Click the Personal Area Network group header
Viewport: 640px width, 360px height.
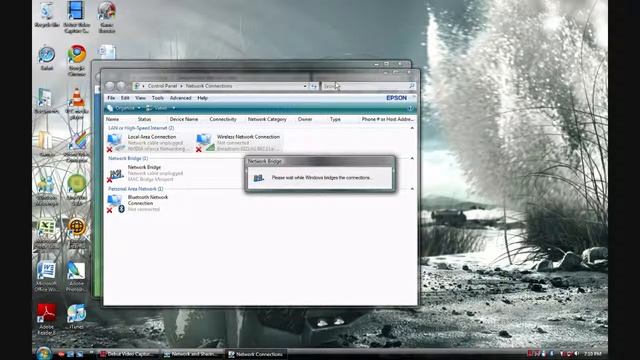coord(136,189)
